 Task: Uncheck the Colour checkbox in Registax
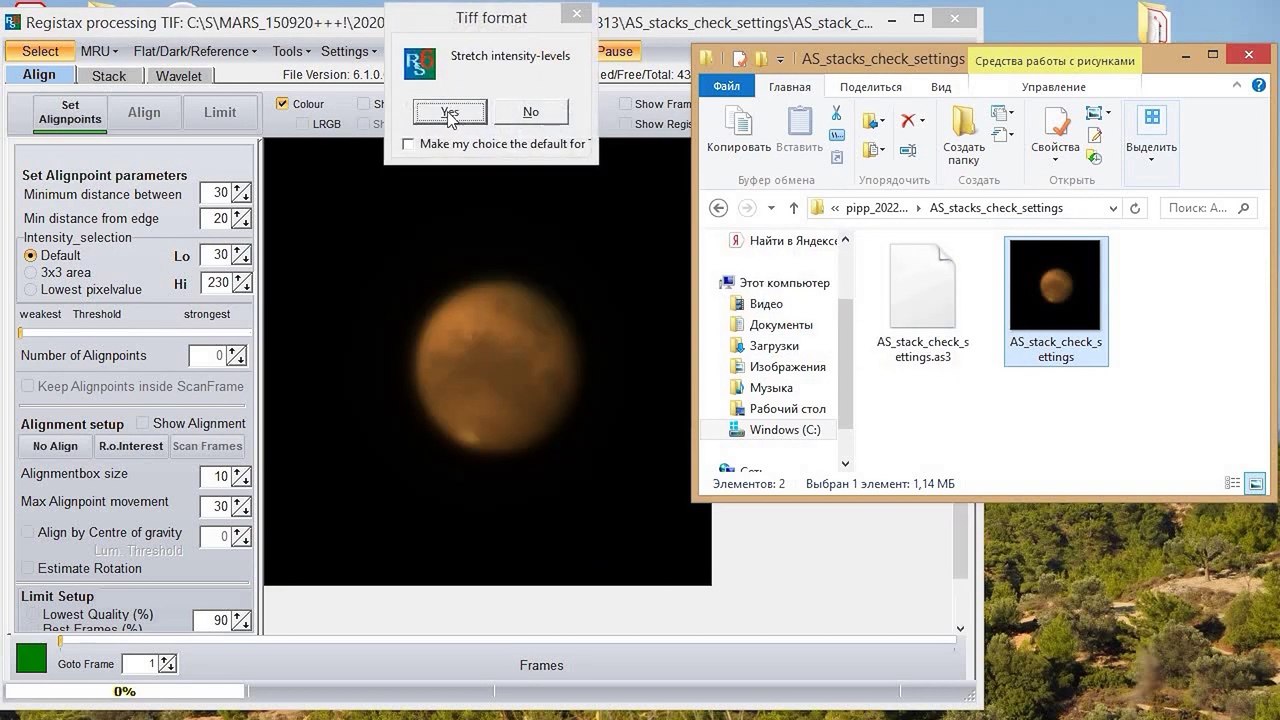[x=282, y=103]
